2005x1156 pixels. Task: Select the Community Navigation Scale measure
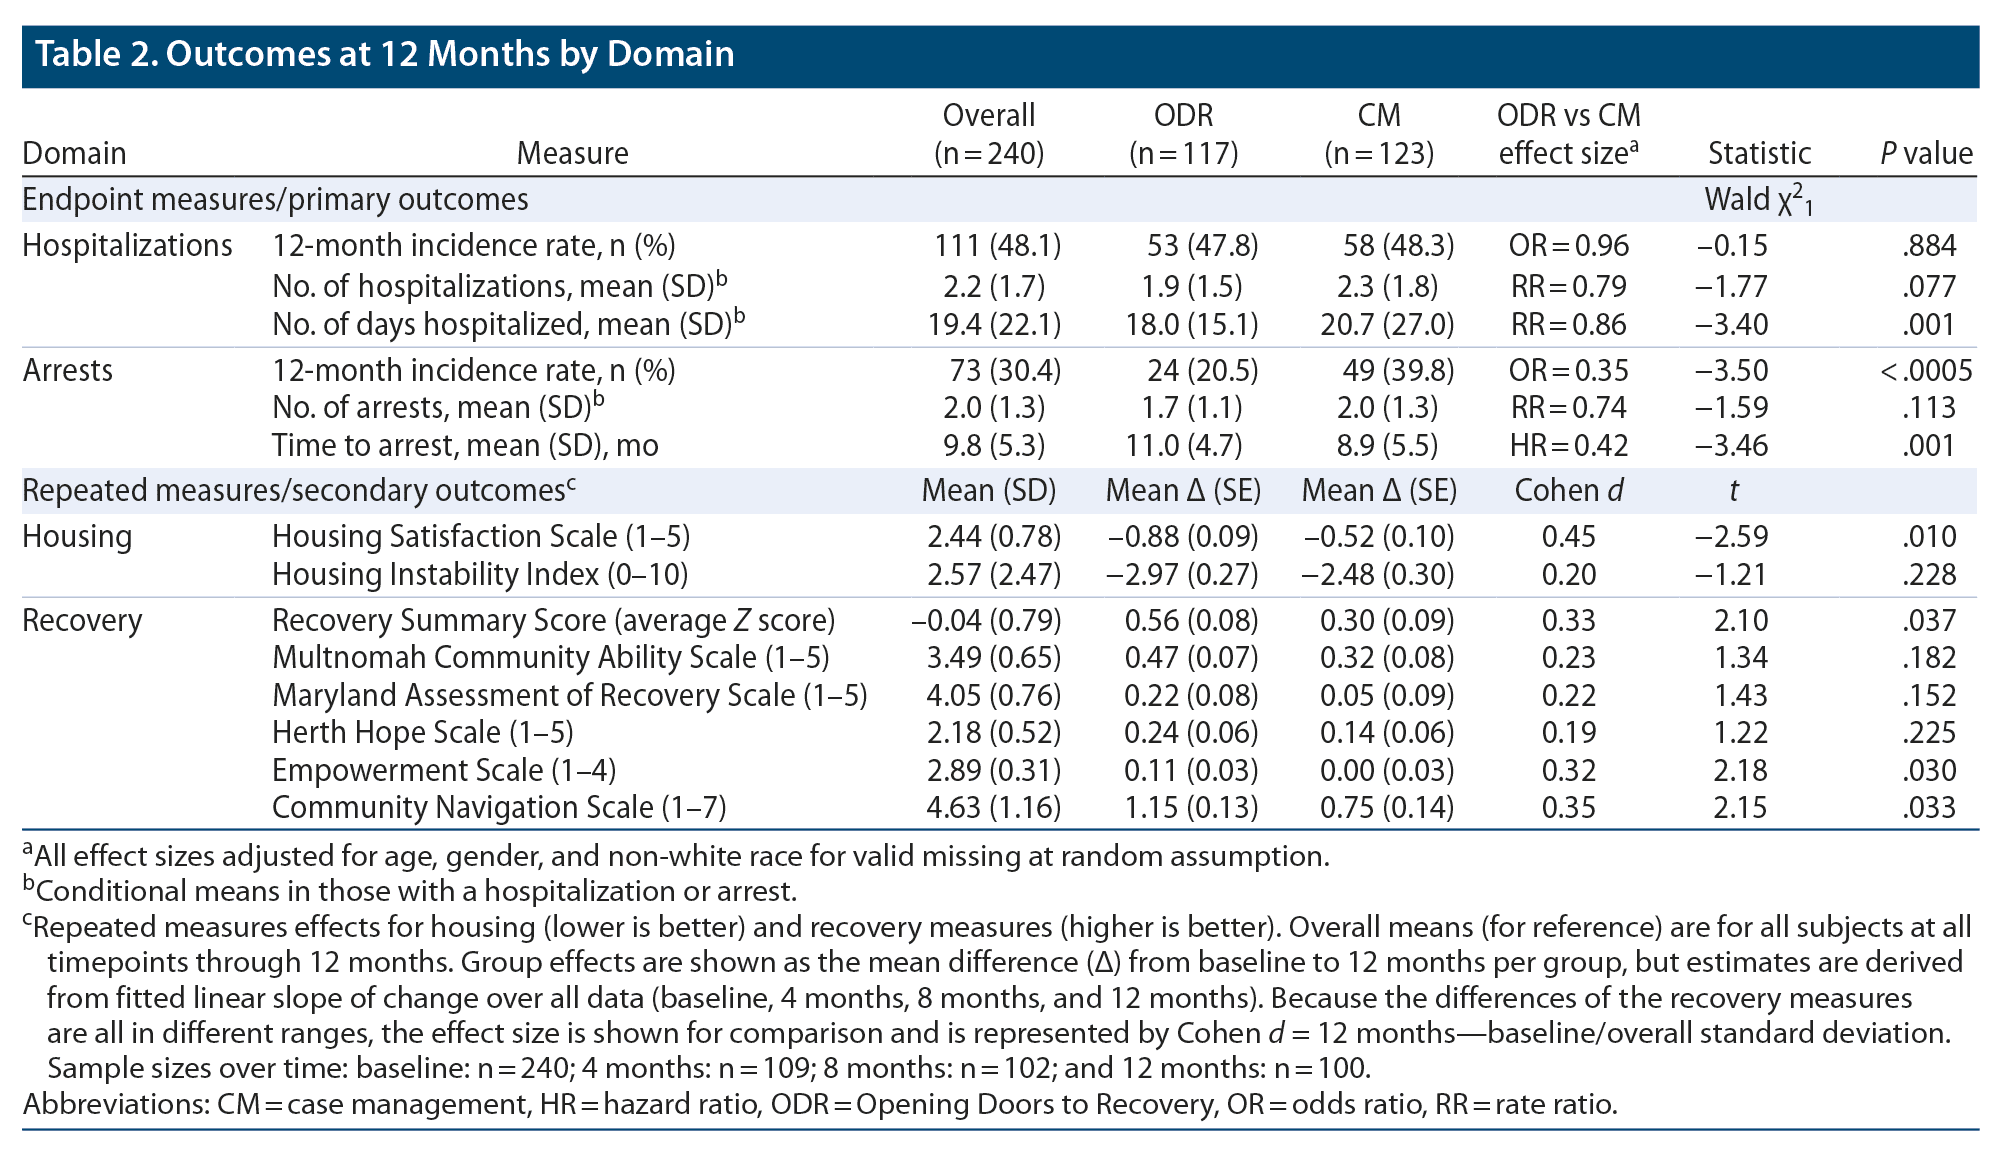coord(499,808)
